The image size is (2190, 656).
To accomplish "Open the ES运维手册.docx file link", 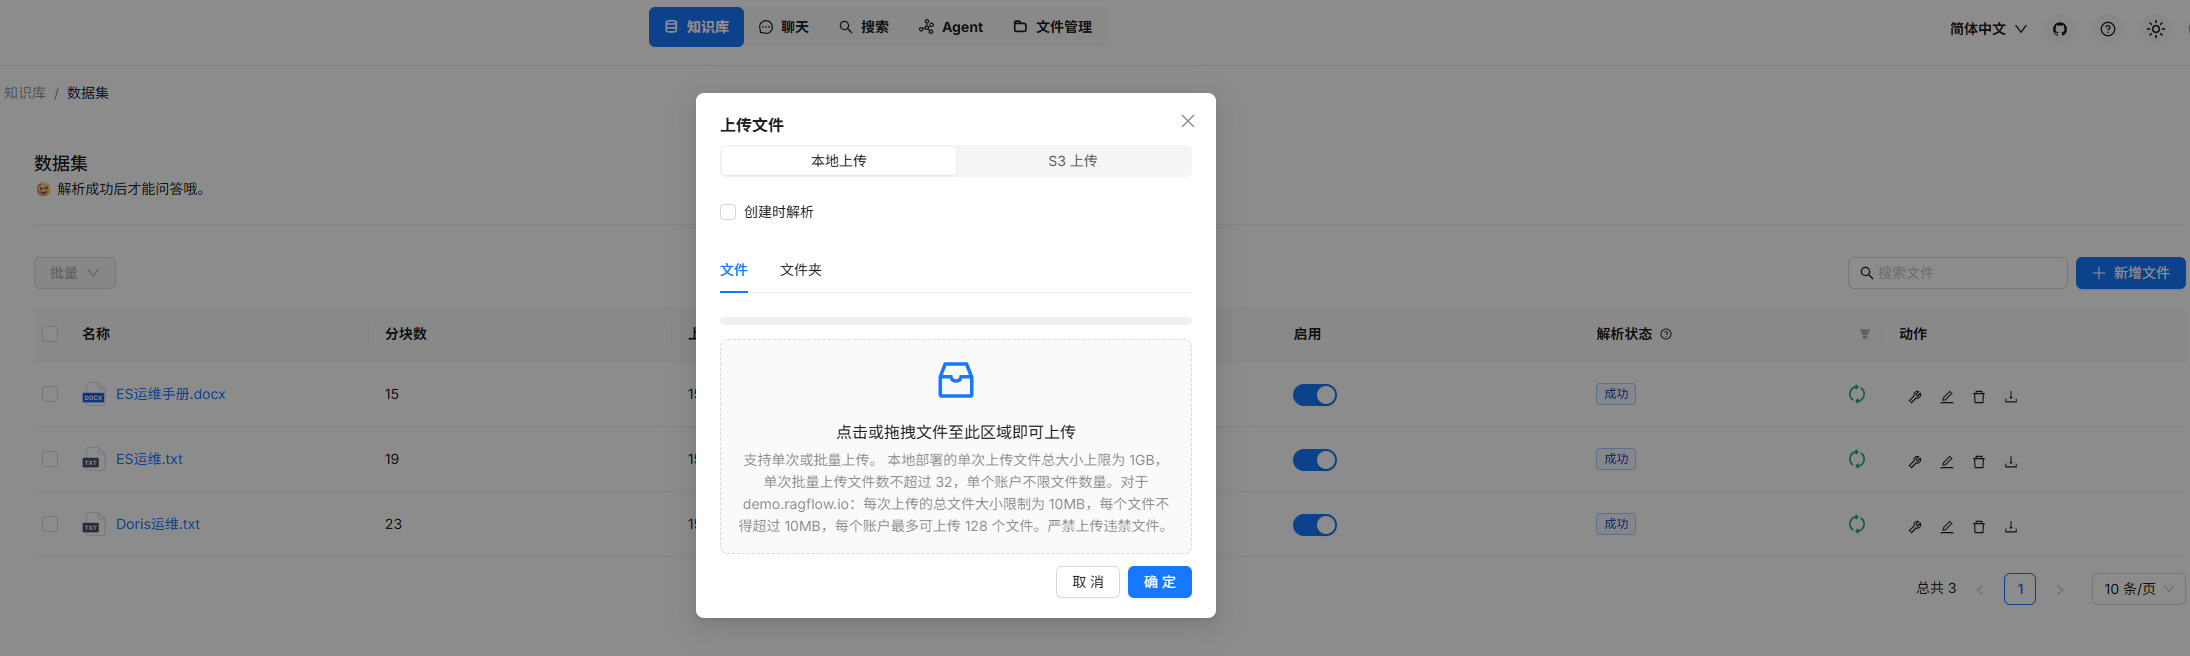I will [x=171, y=394].
